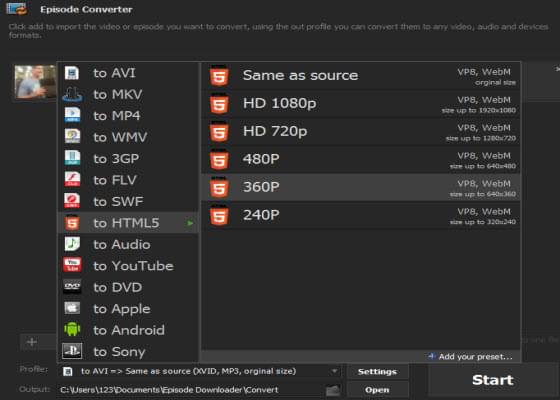
Task: Choose the to Audio format
Action: (x=128, y=244)
